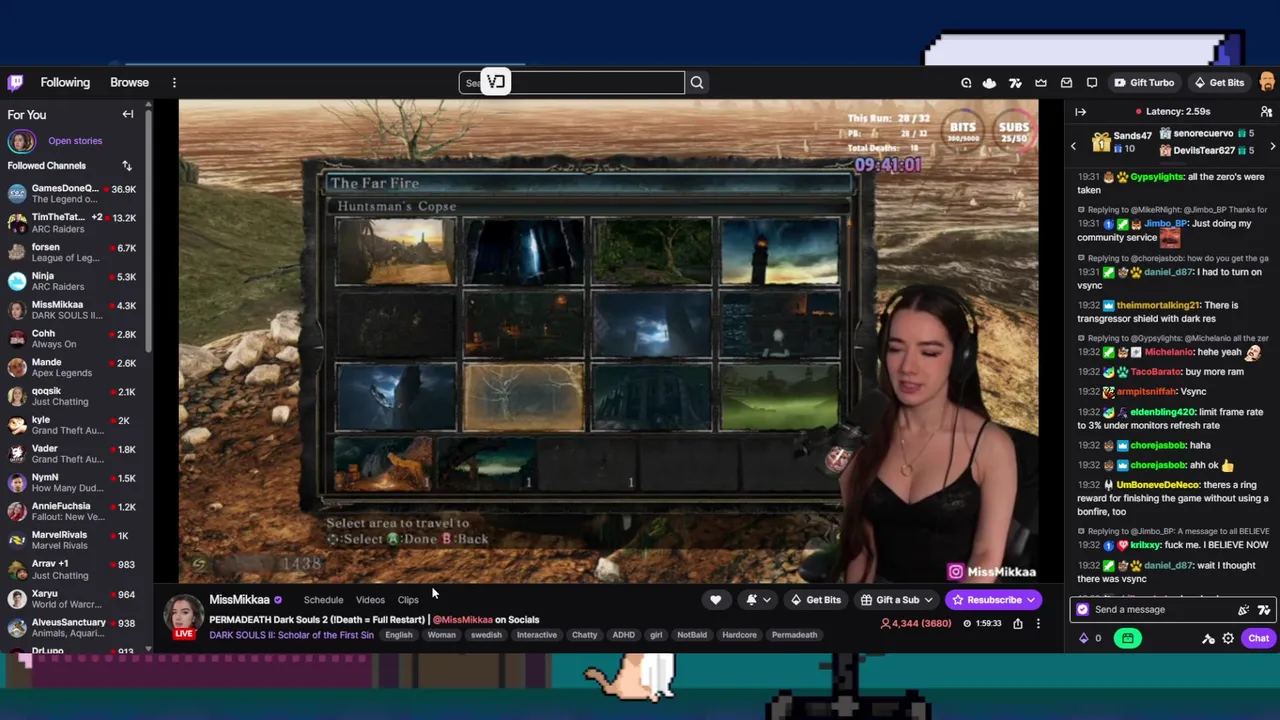Open chat settings gear
Viewport: 1280px width, 720px height.
(1228, 639)
